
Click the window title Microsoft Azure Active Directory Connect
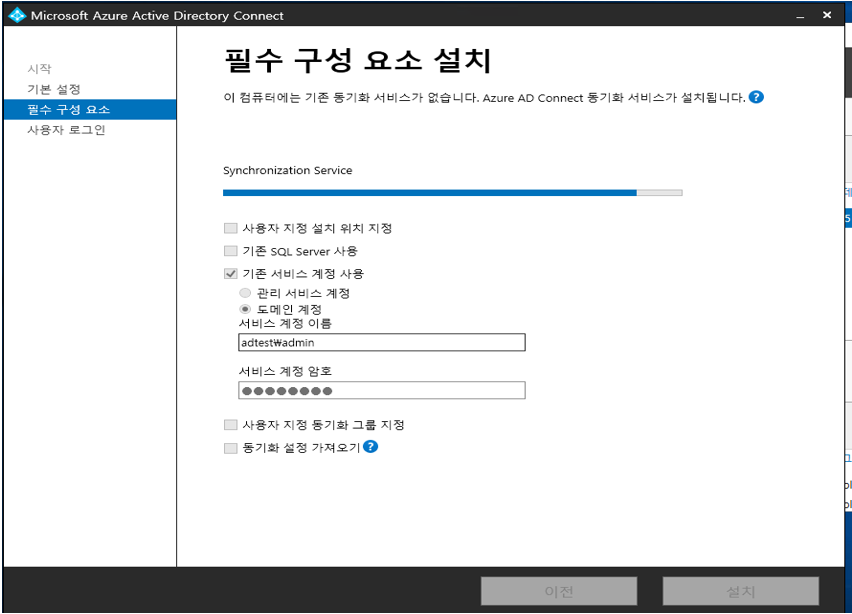157,16
